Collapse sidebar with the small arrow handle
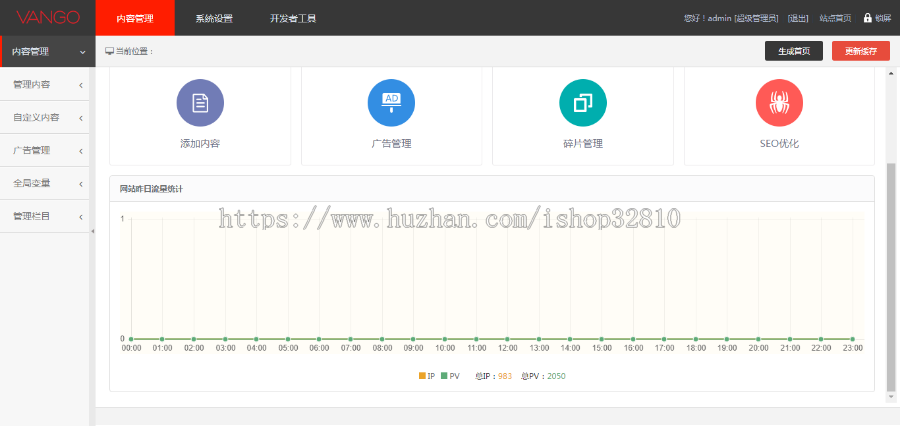 pyautogui.click(x=92, y=231)
